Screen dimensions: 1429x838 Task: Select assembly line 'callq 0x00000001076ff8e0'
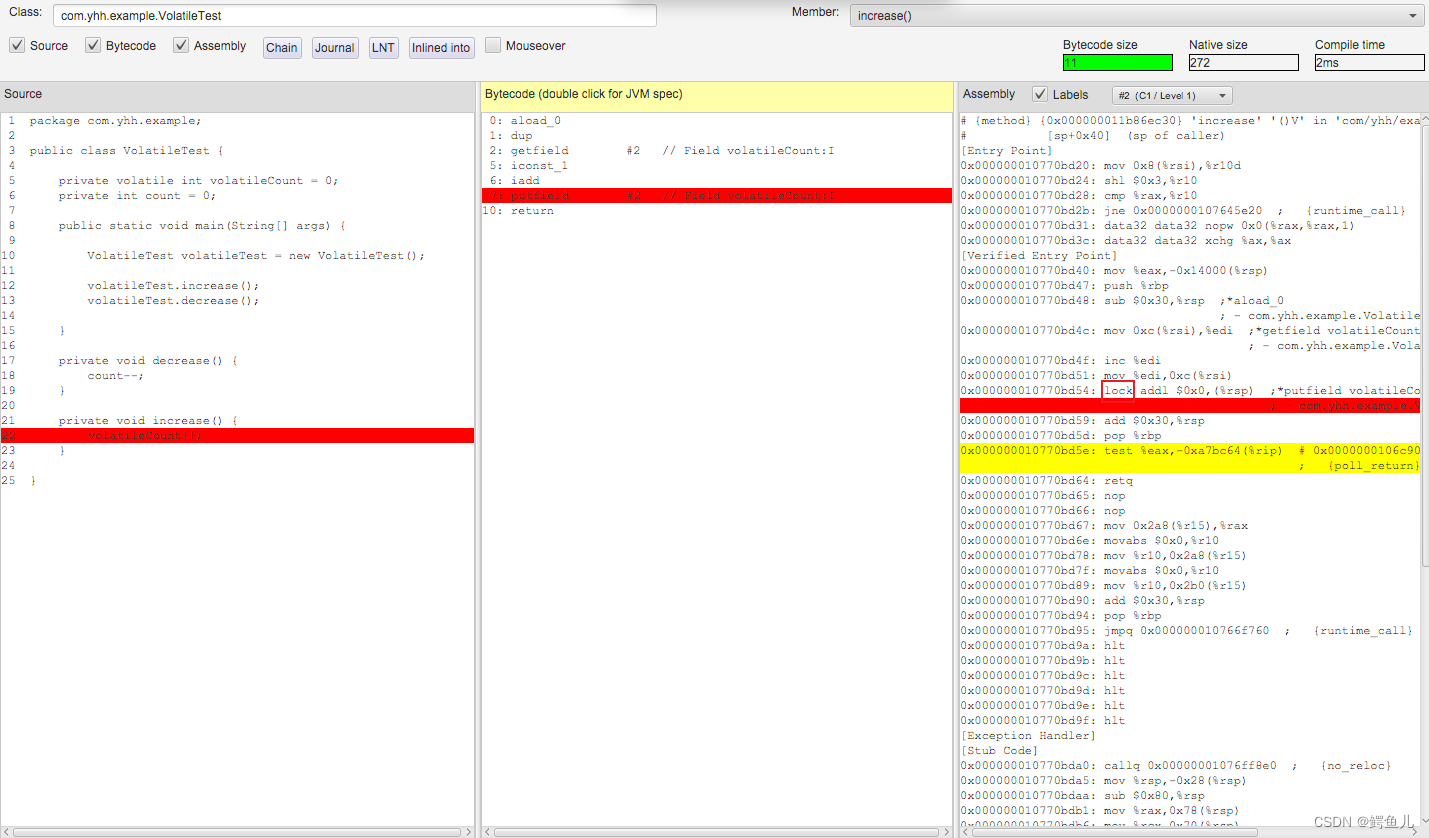(x=1175, y=765)
